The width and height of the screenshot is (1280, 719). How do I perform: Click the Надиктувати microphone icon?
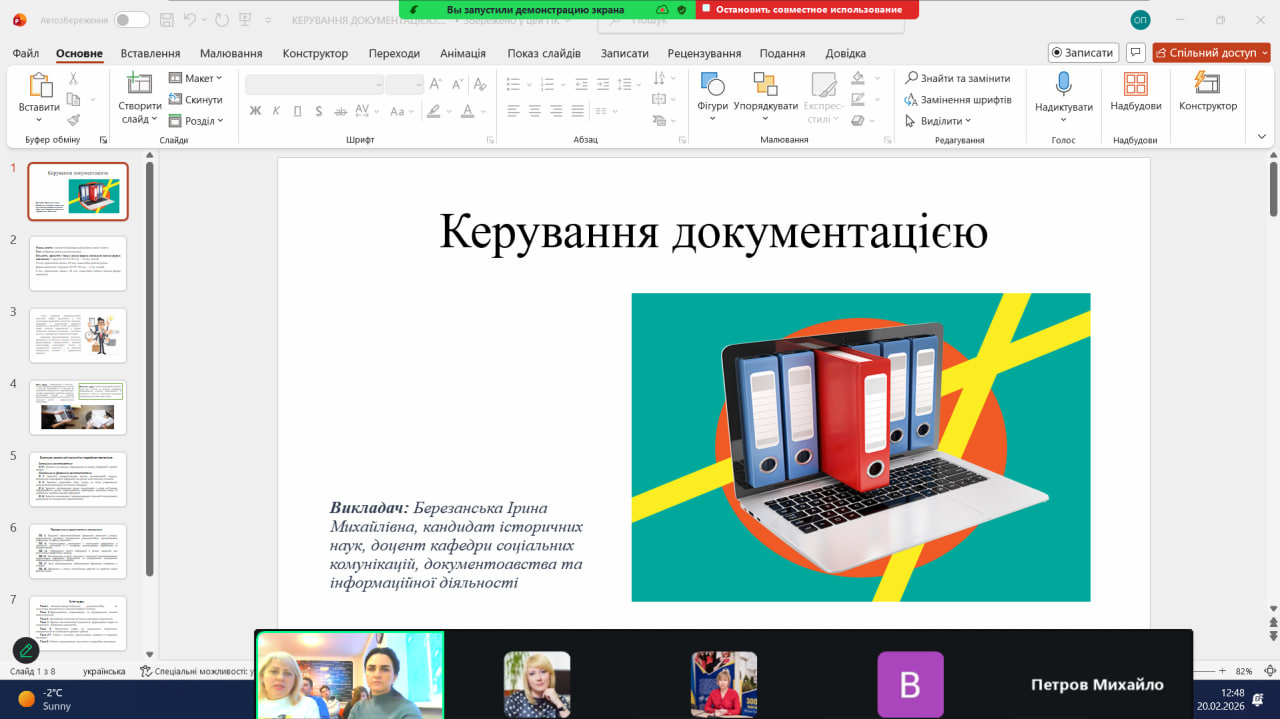pos(1063,84)
